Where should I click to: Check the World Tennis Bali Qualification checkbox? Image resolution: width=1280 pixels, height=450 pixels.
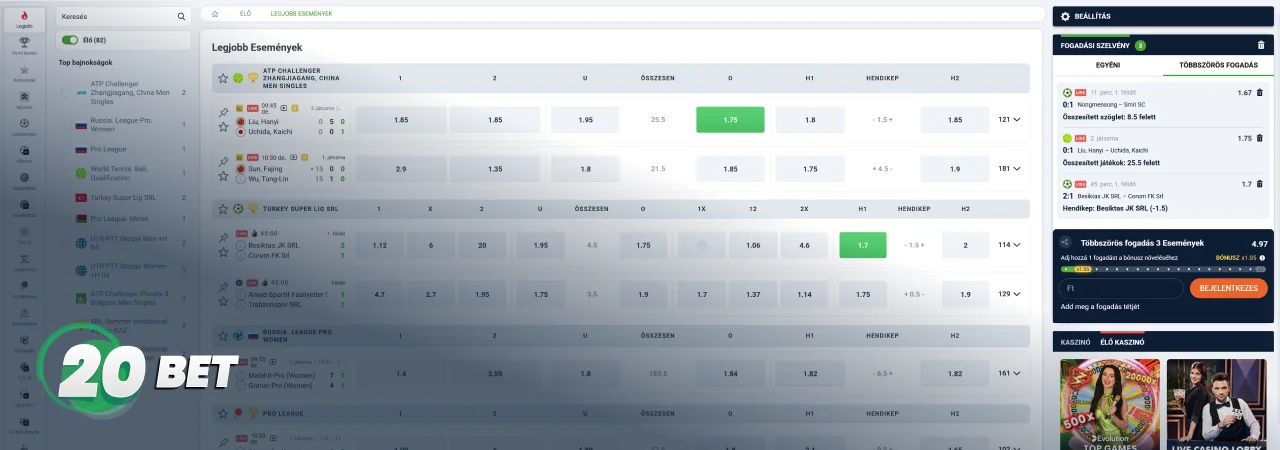66,173
